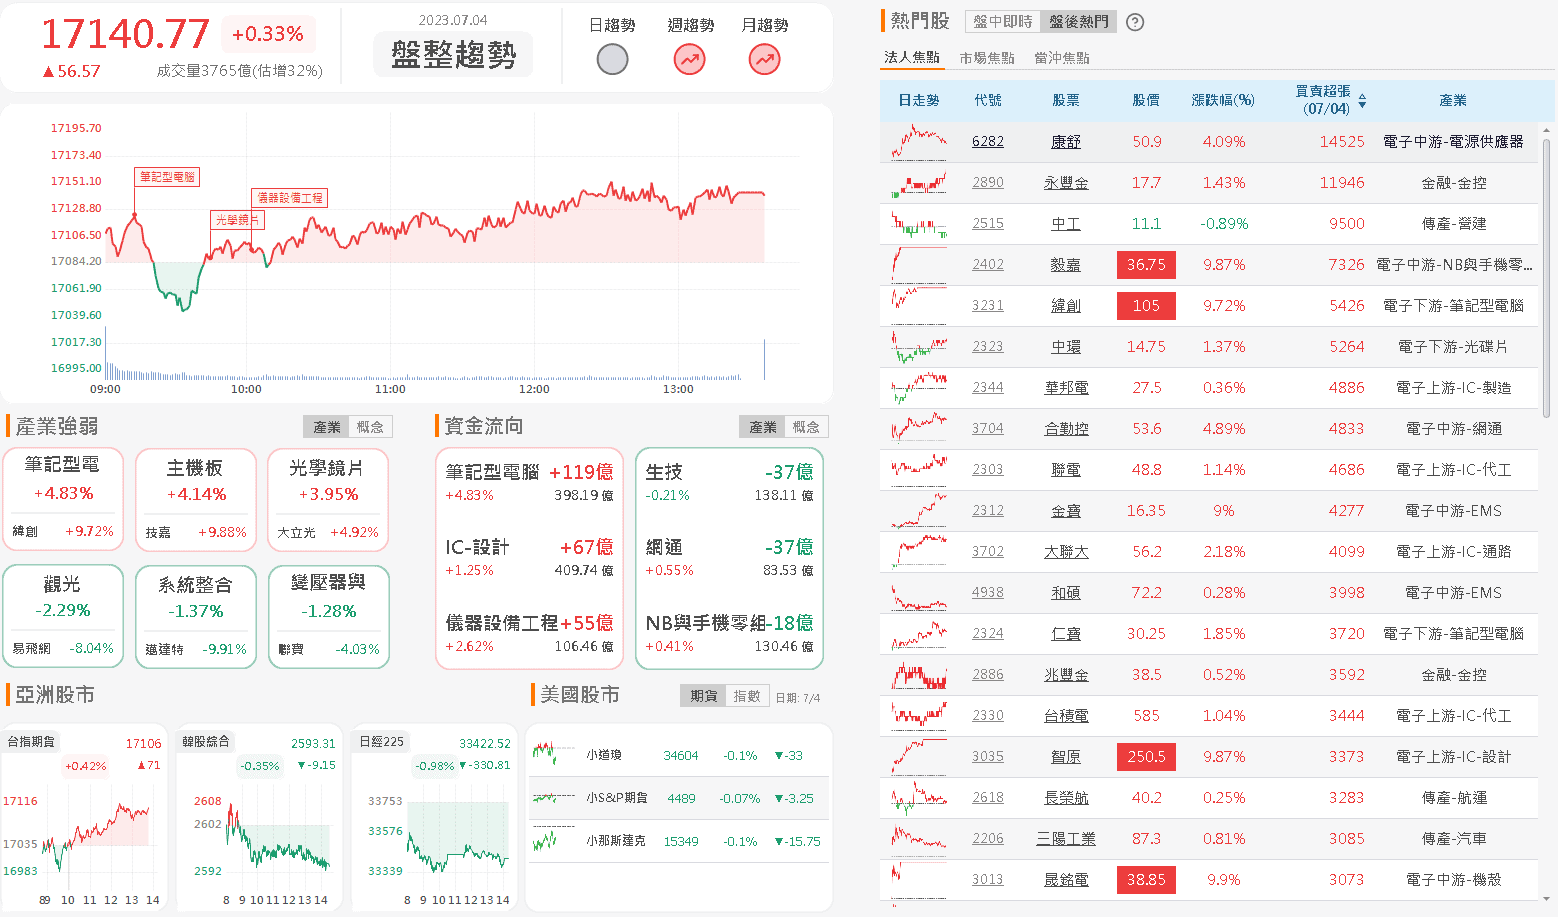
Task: Click the monthly trend up-arrow icon
Action: (x=764, y=60)
